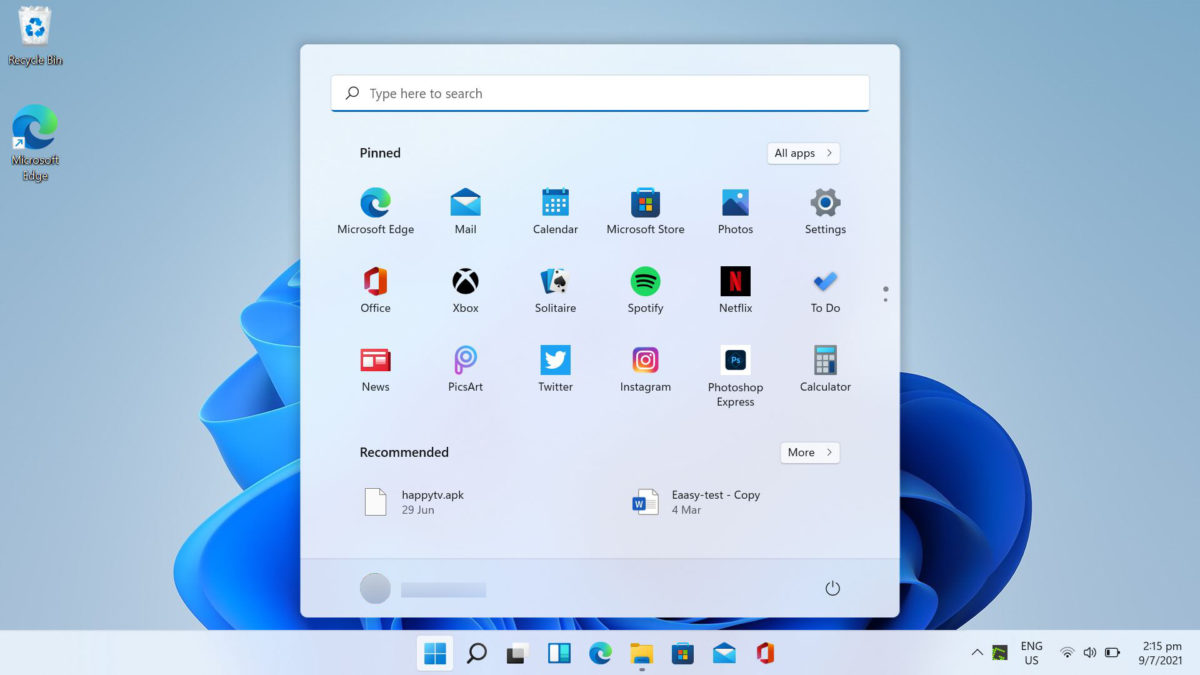1200x675 pixels.
Task: Switch keyboard language via ENG US indicator
Action: coord(1030,652)
